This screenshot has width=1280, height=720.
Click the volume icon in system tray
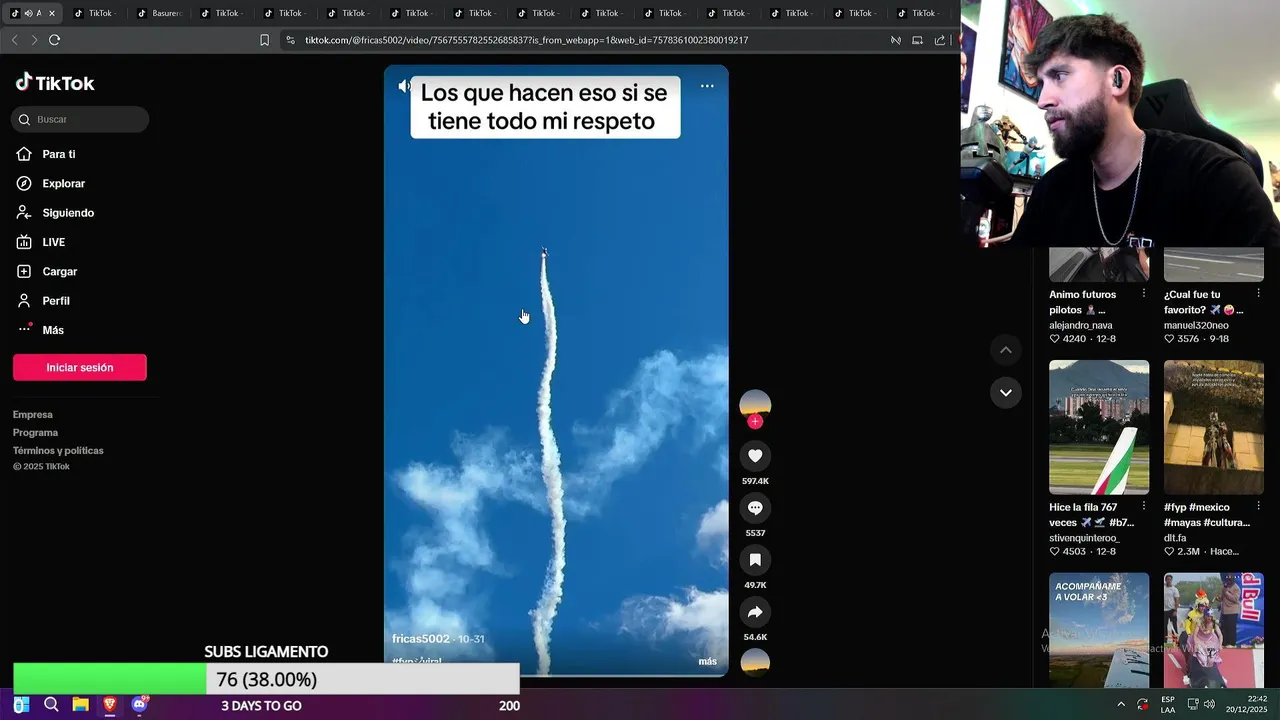pyautogui.click(x=1209, y=705)
